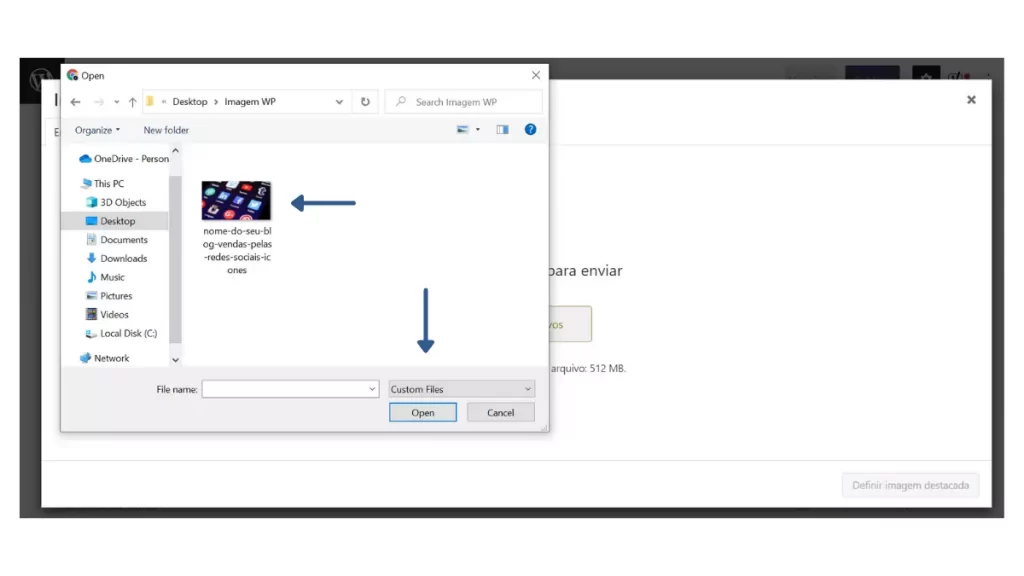Expand the File name dropdown arrow
This screenshot has height=576, width=1024.
(372, 389)
